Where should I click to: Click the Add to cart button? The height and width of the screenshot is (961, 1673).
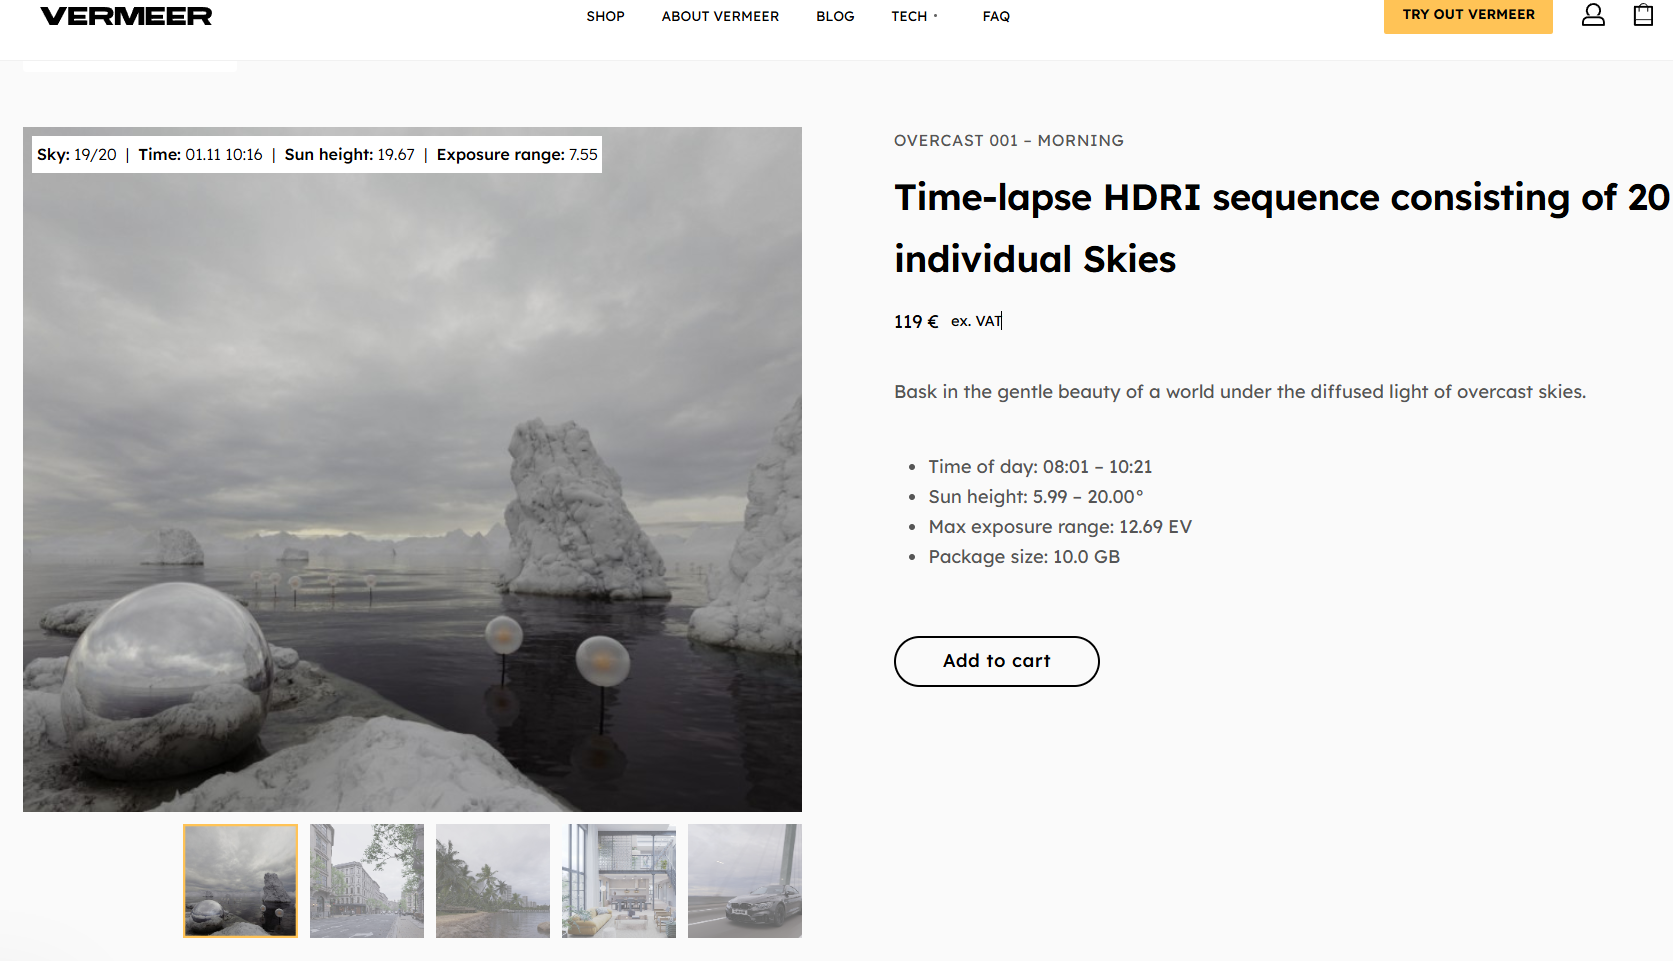(x=996, y=661)
